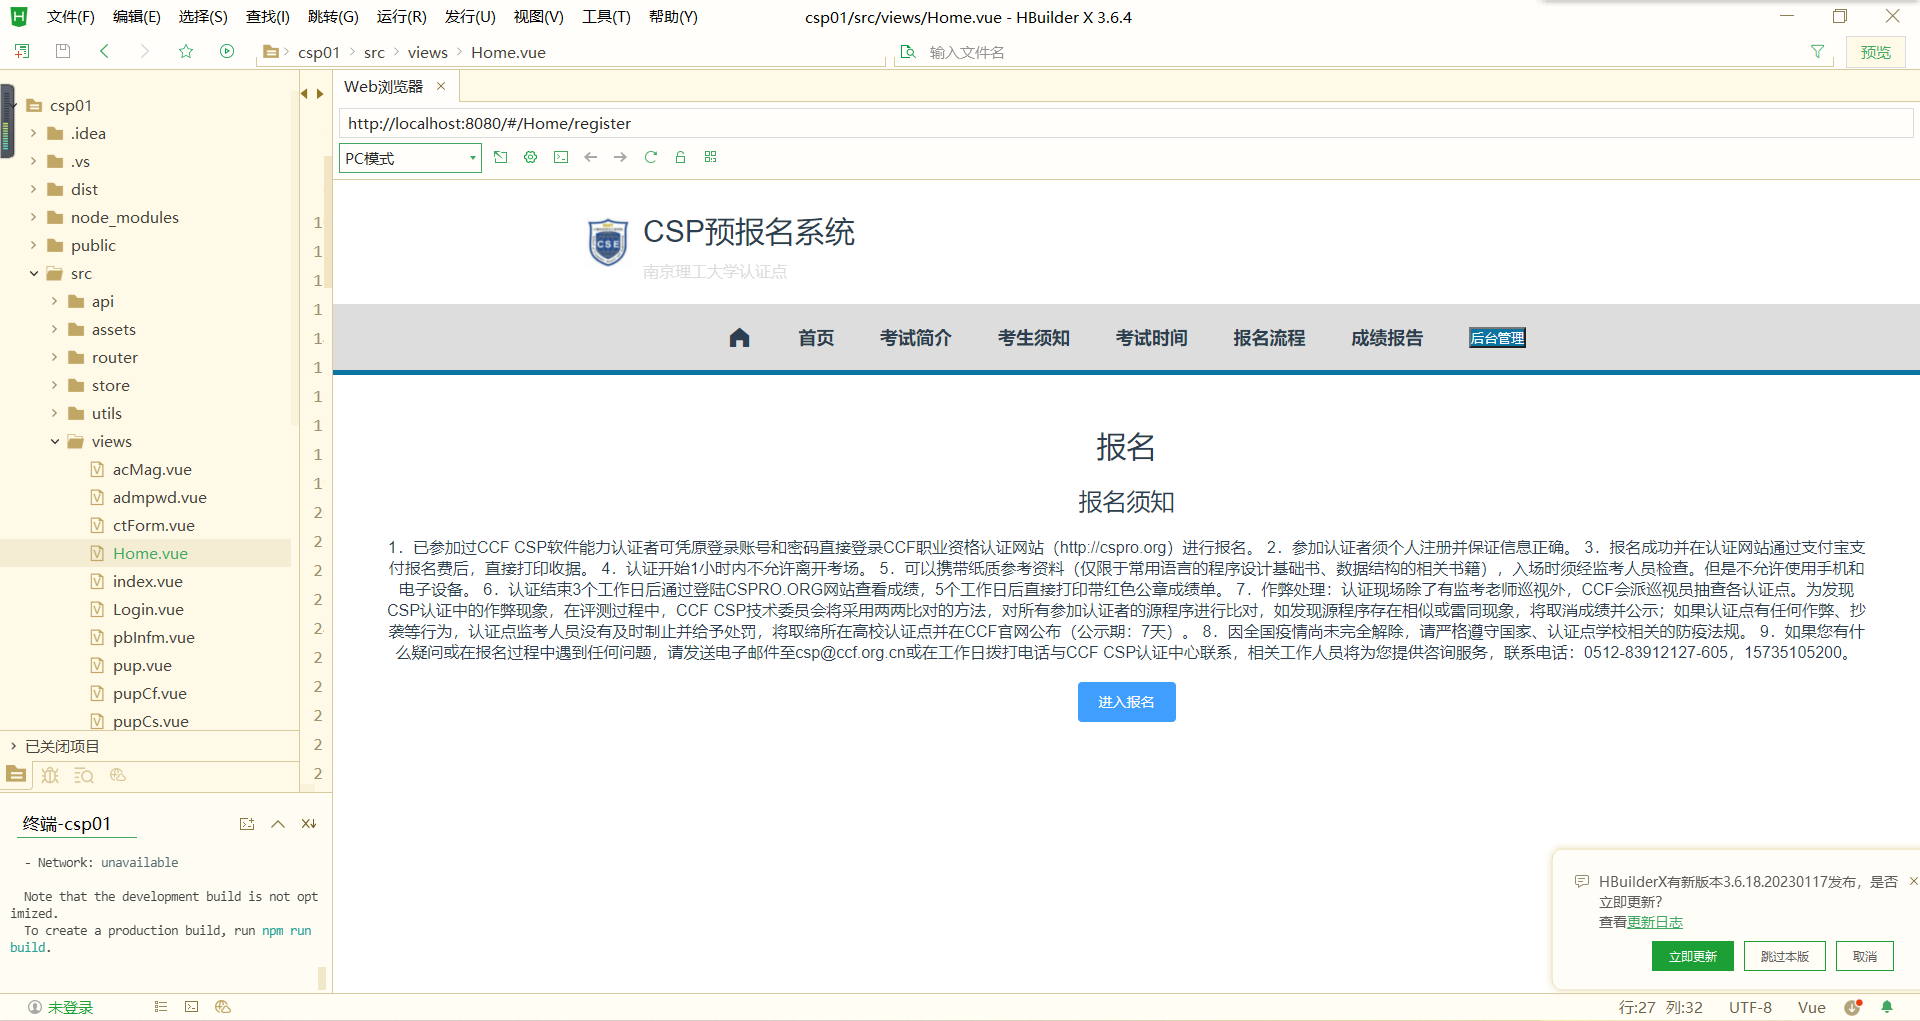The height and width of the screenshot is (1021, 1920).
Task: Click the terminal panel scrollbar
Action: pyautogui.click(x=322, y=977)
